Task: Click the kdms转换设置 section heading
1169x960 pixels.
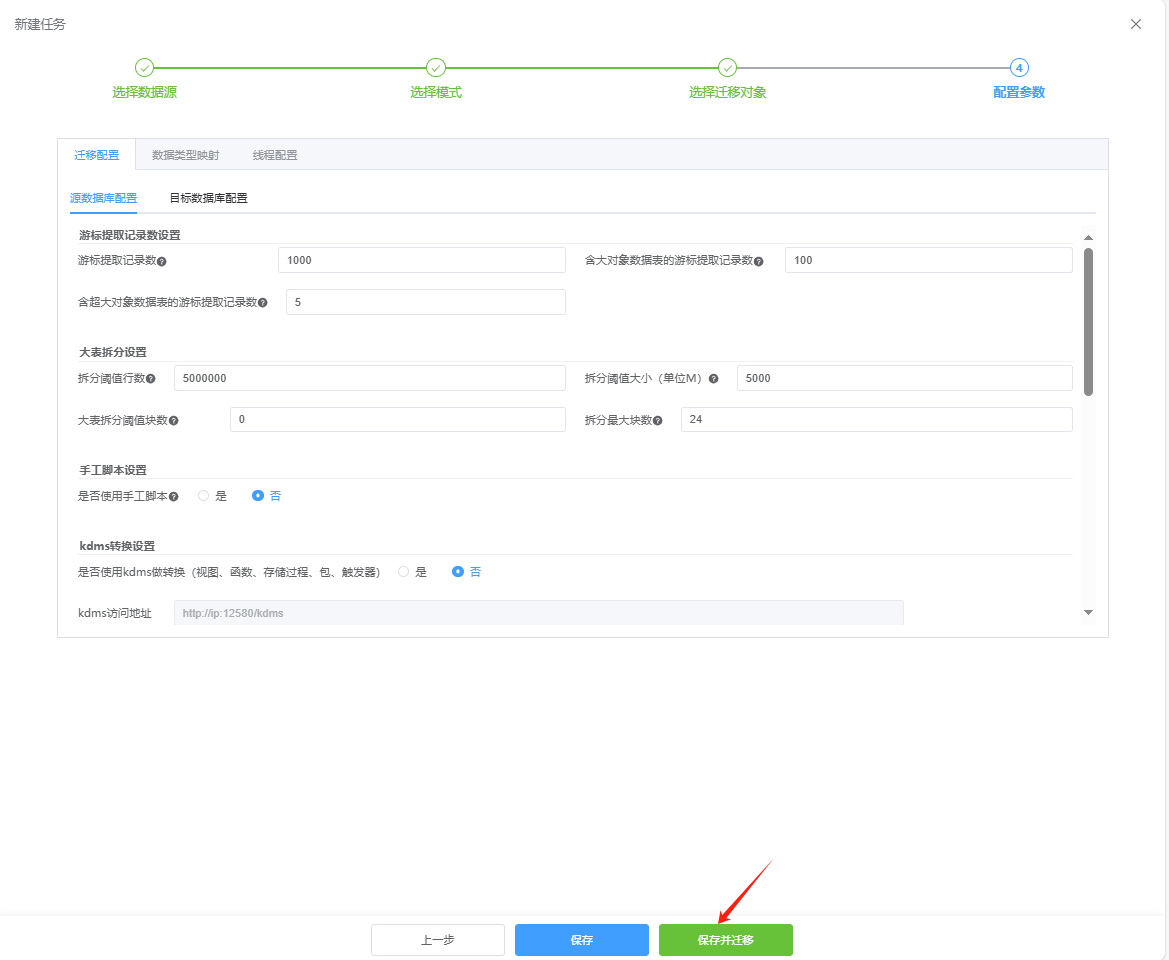Action: pyautogui.click(x=117, y=546)
